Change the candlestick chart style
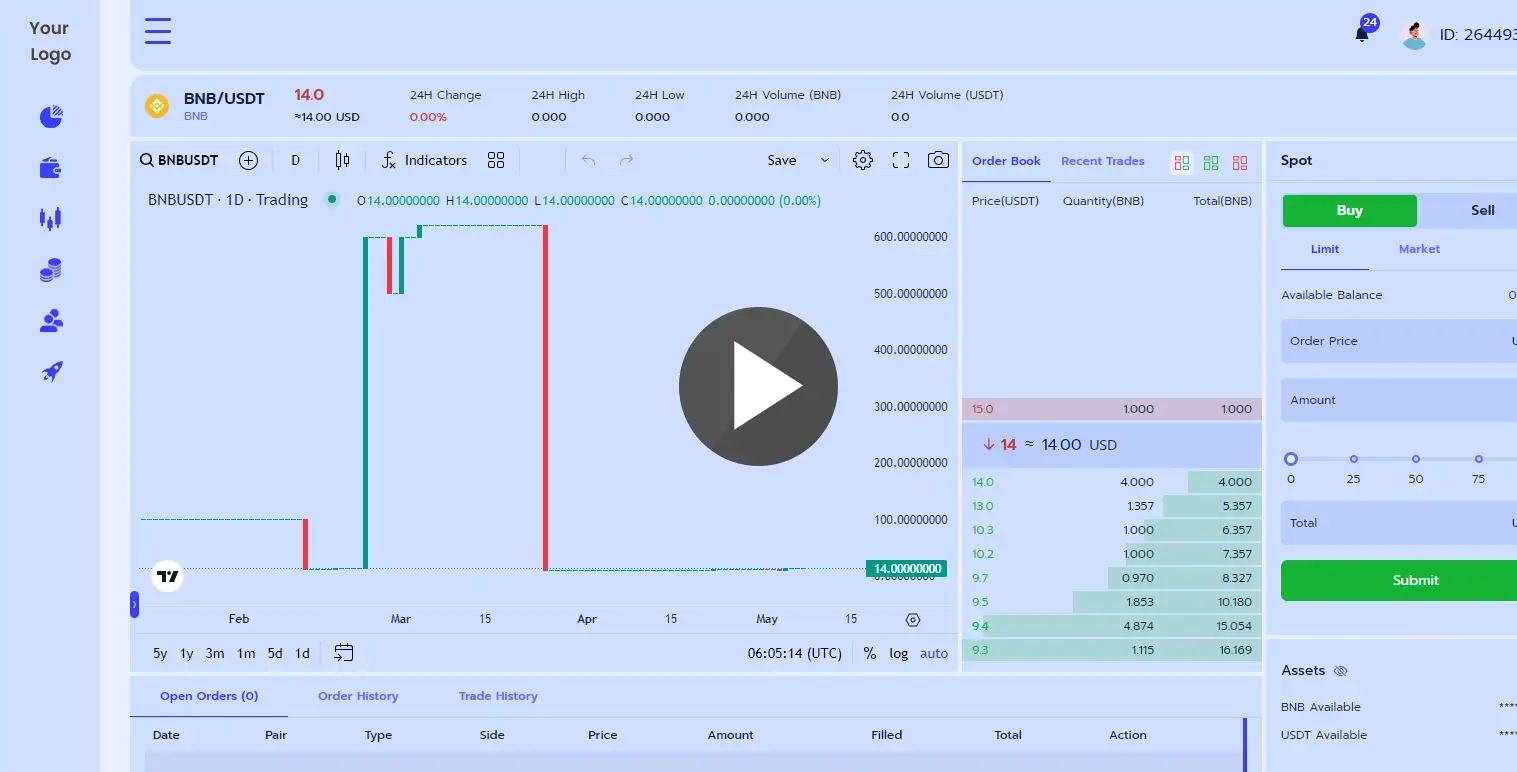1517x772 pixels. 343,160
